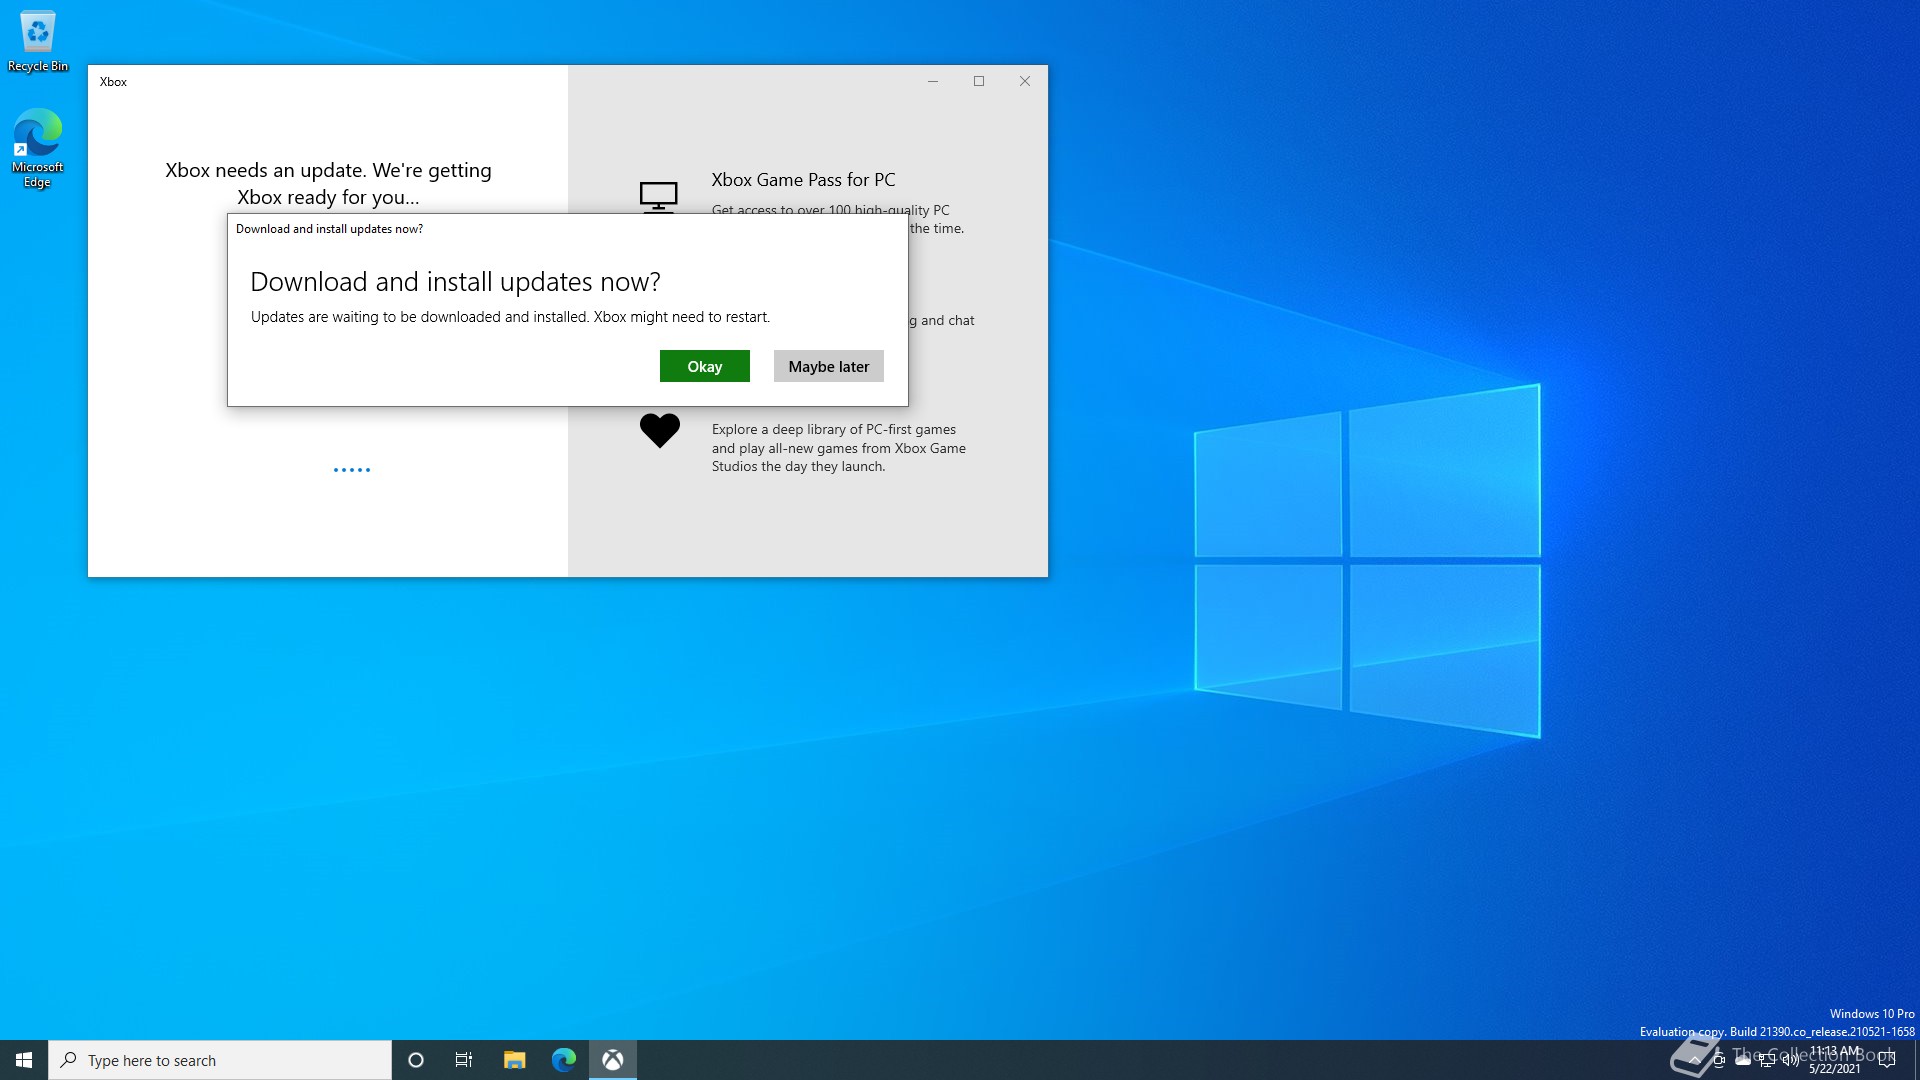
Task: Open the Recycle Bin desktop icon
Action: (38, 41)
